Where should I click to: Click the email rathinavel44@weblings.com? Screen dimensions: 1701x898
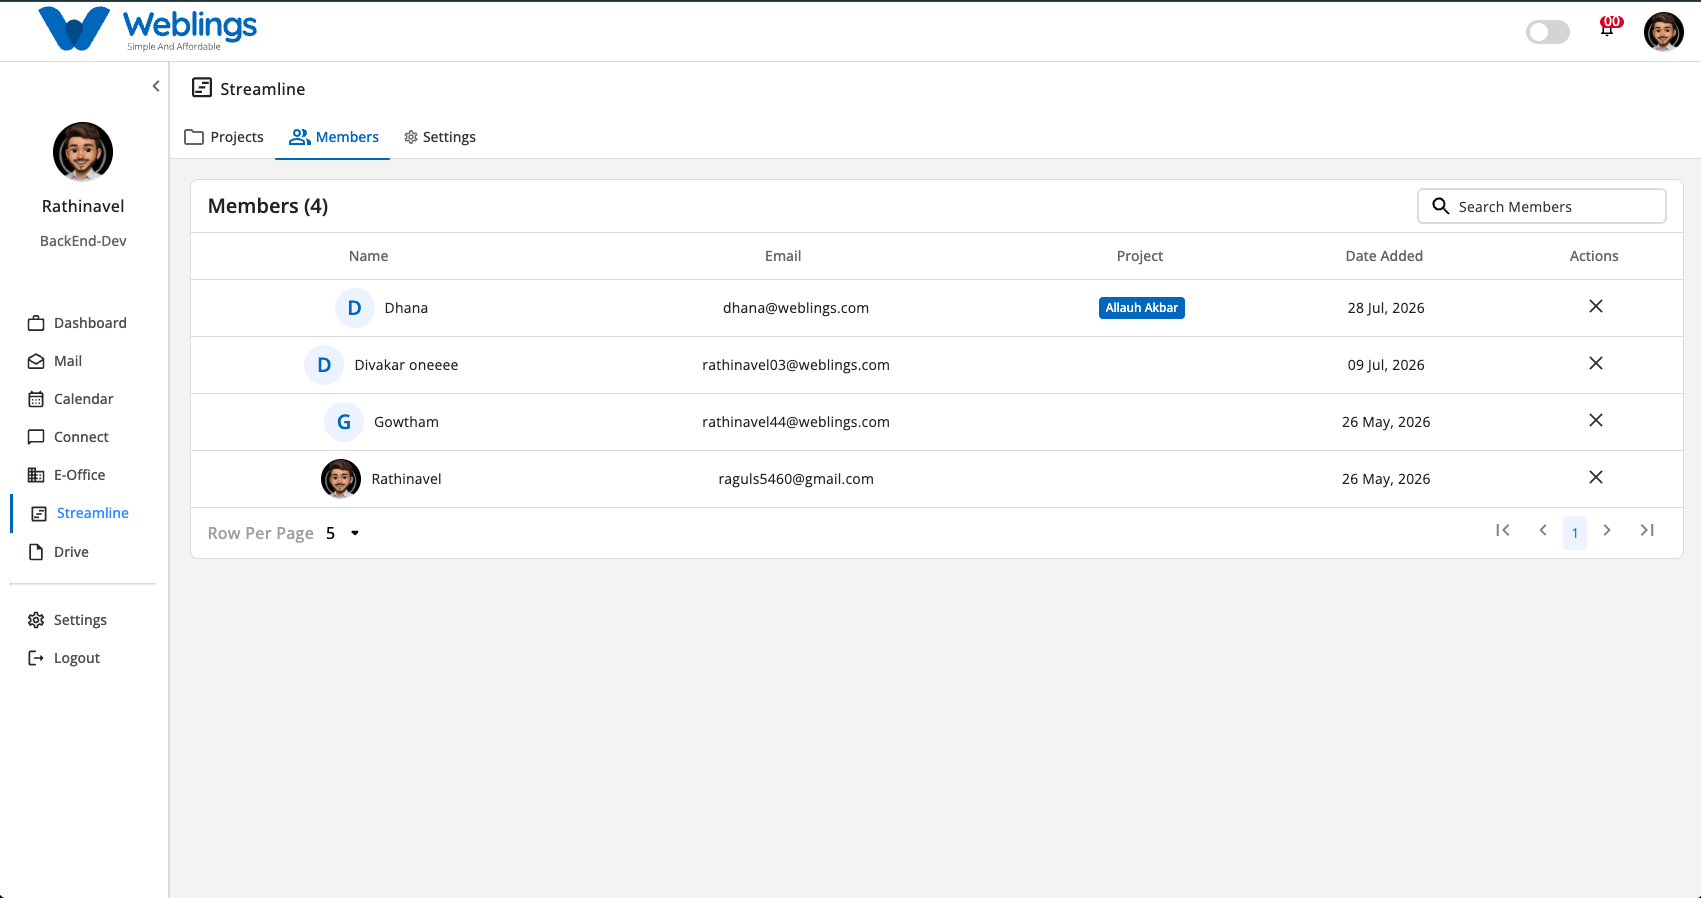coord(796,422)
